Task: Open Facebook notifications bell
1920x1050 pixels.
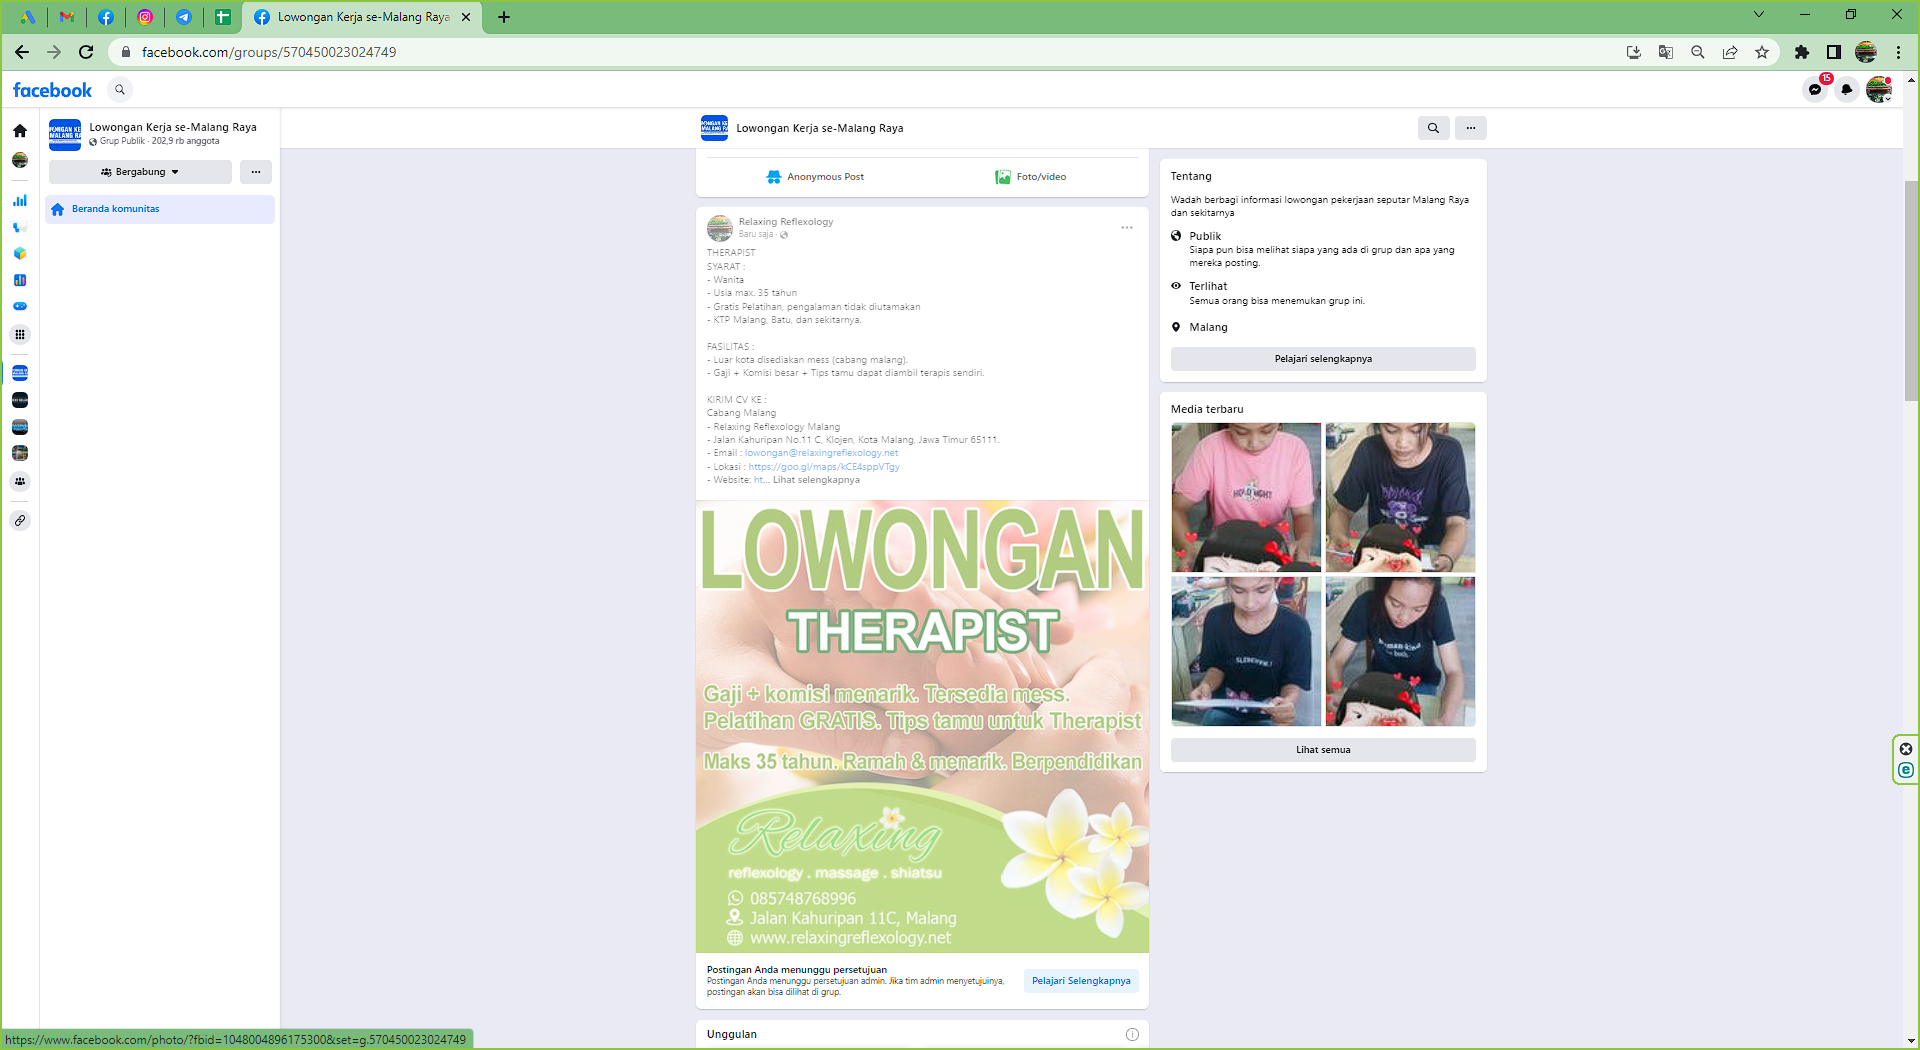Action: coord(1847,90)
